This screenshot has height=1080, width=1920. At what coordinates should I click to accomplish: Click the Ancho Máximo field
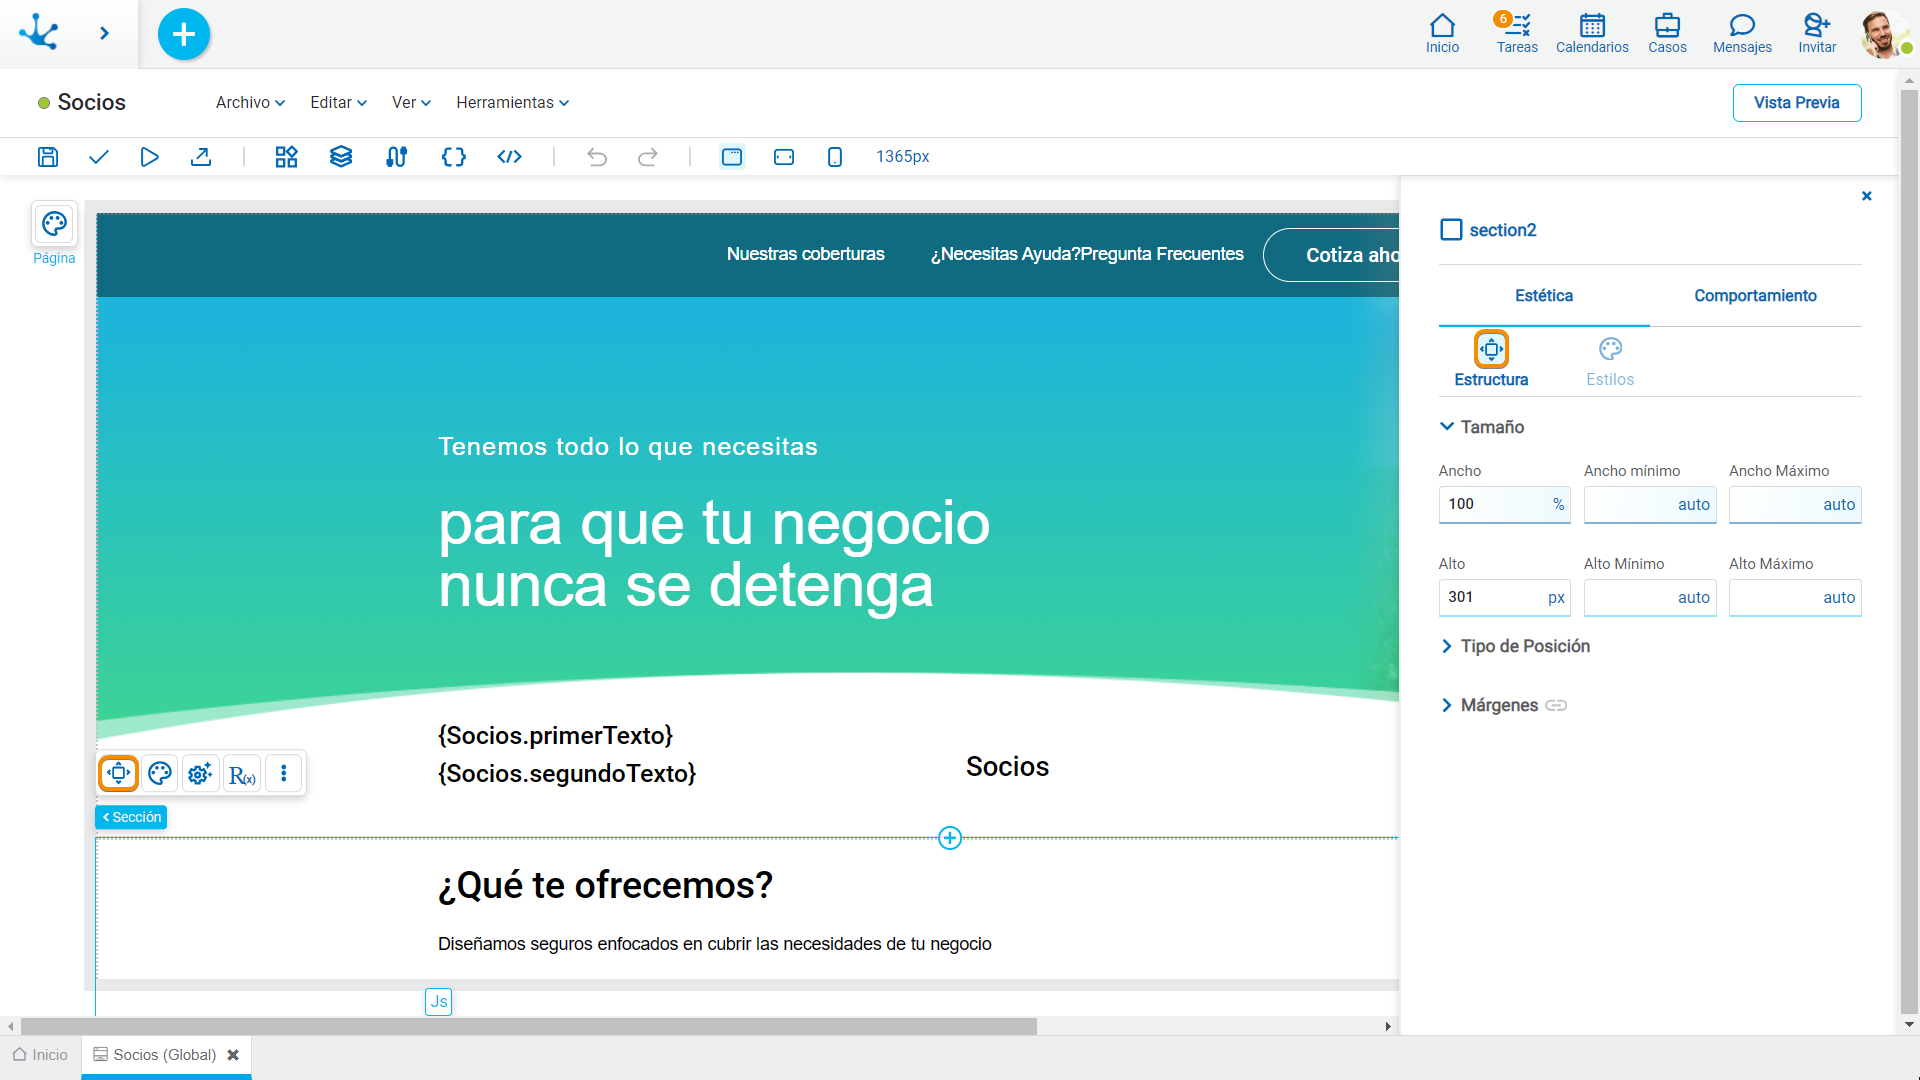click(1795, 504)
